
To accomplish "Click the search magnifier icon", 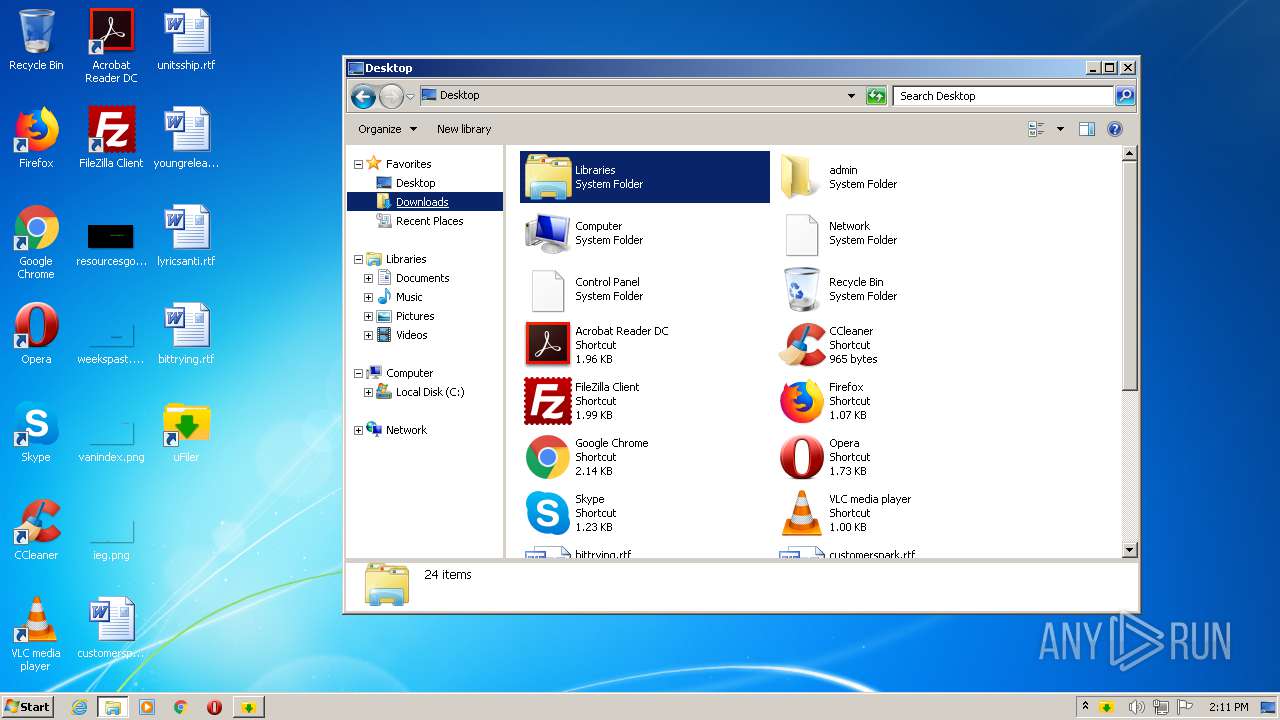I will click(x=1125, y=96).
